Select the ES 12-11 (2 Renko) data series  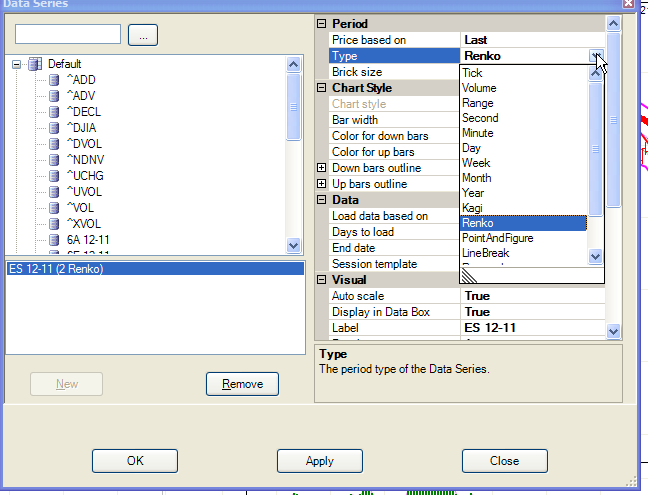pyautogui.click(x=155, y=269)
